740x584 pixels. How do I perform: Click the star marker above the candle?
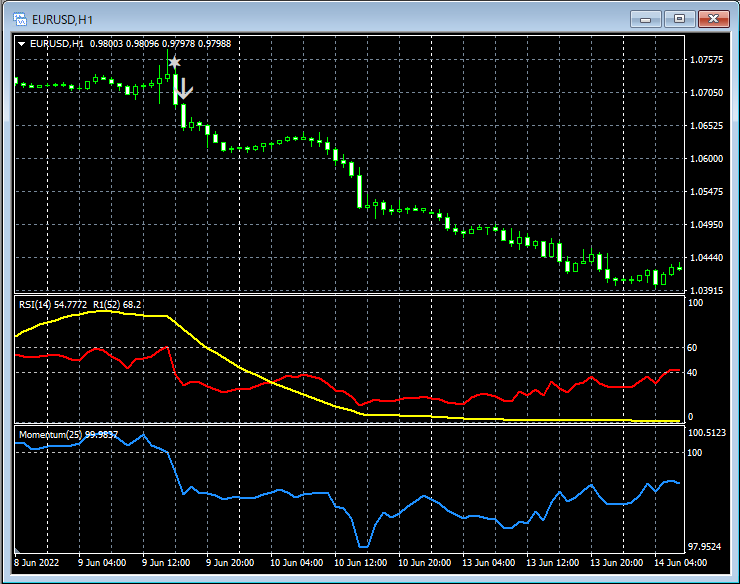tap(174, 63)
